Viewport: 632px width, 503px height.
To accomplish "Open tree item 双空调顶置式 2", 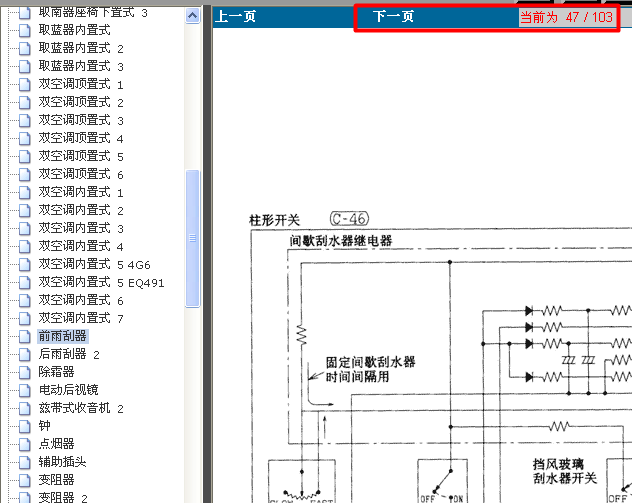I will 81,102.
